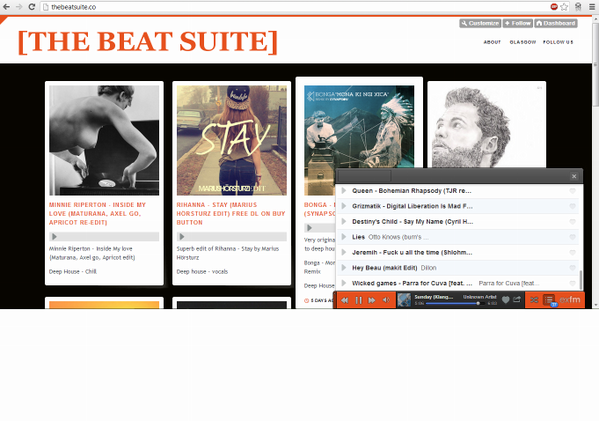Screen dimensions: 599x421
Task: Click the Customize button
Action: click(480, 23)
